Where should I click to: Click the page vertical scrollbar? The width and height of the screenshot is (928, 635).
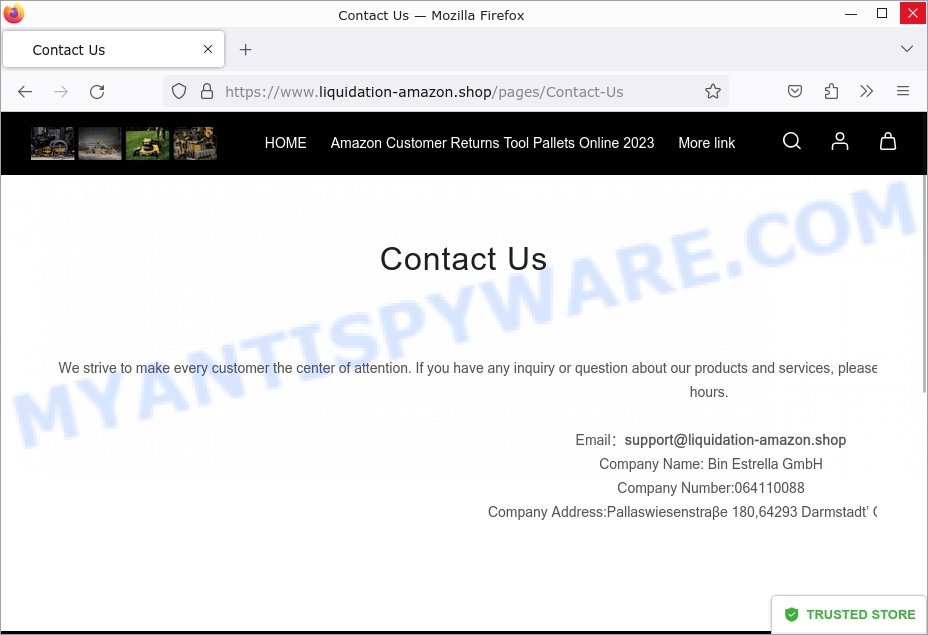924,284
